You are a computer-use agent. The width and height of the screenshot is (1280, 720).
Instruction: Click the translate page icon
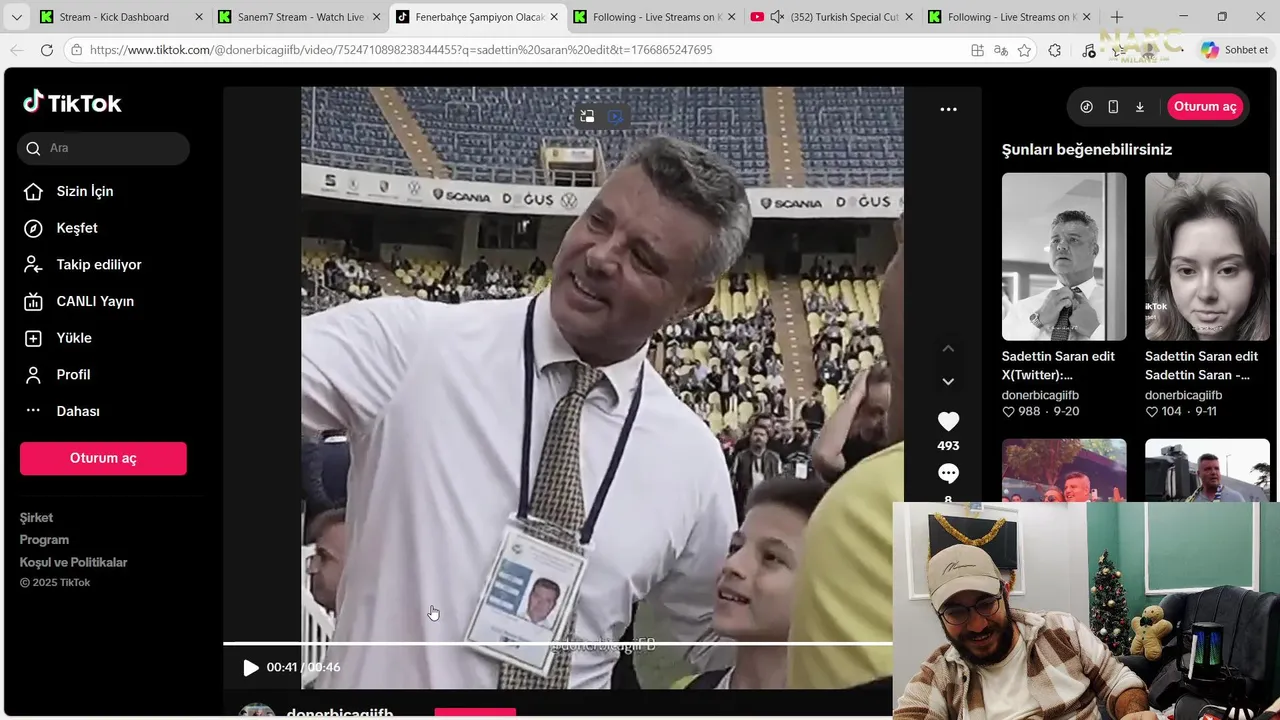tap(1001, 50)
